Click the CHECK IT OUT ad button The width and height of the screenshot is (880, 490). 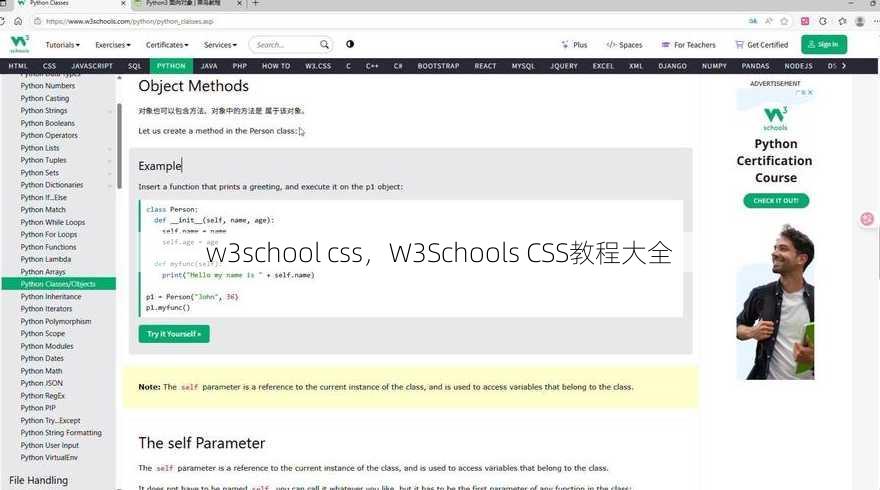(776, 200)
